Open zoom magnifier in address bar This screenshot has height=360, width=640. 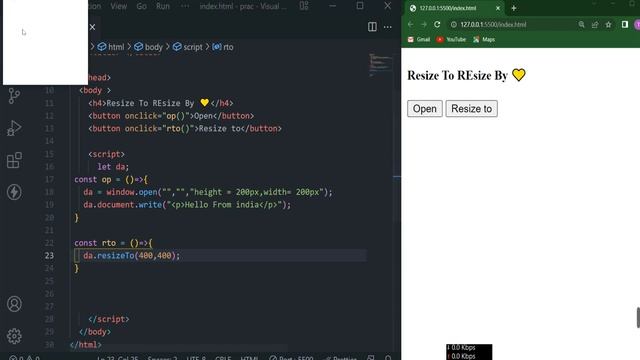coord(582,24)
